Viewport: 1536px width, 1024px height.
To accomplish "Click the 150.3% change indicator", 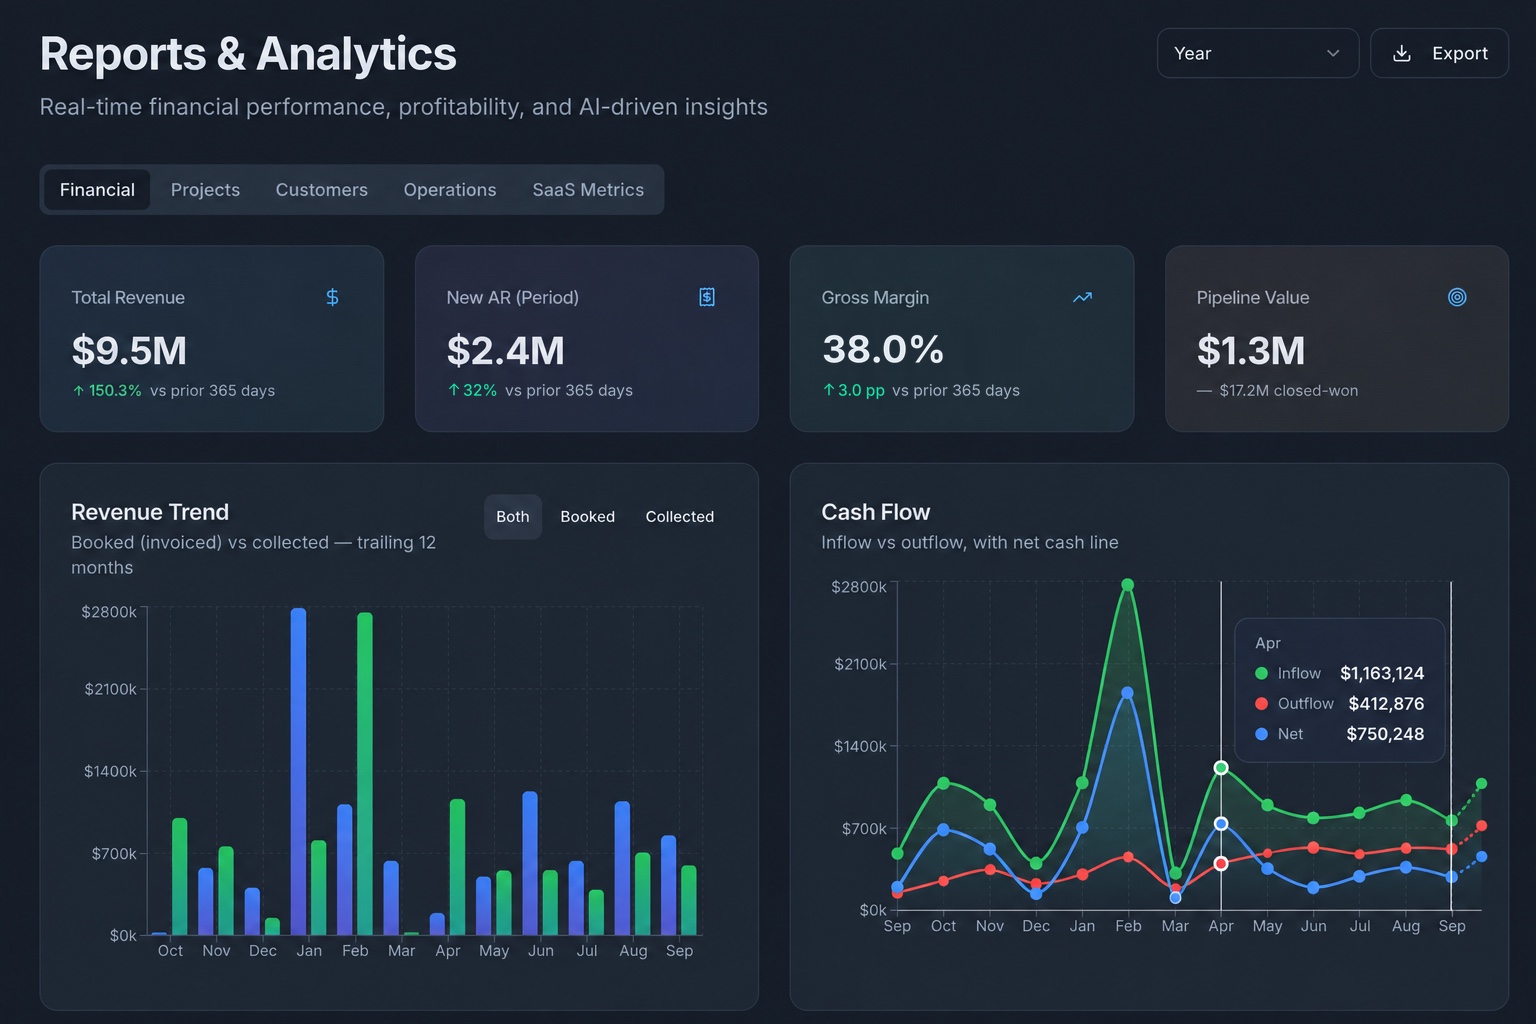I will pos(107,390).
